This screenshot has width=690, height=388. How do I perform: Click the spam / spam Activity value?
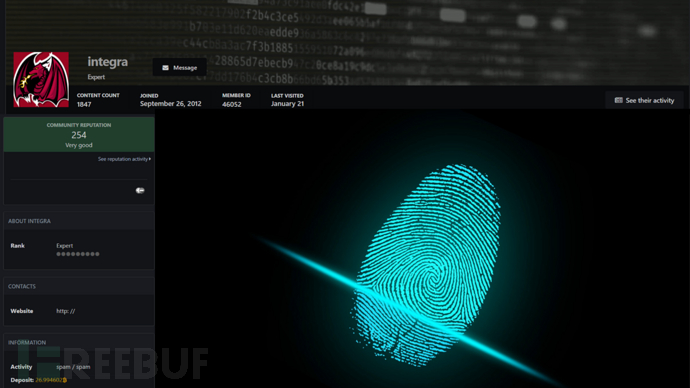73,367
